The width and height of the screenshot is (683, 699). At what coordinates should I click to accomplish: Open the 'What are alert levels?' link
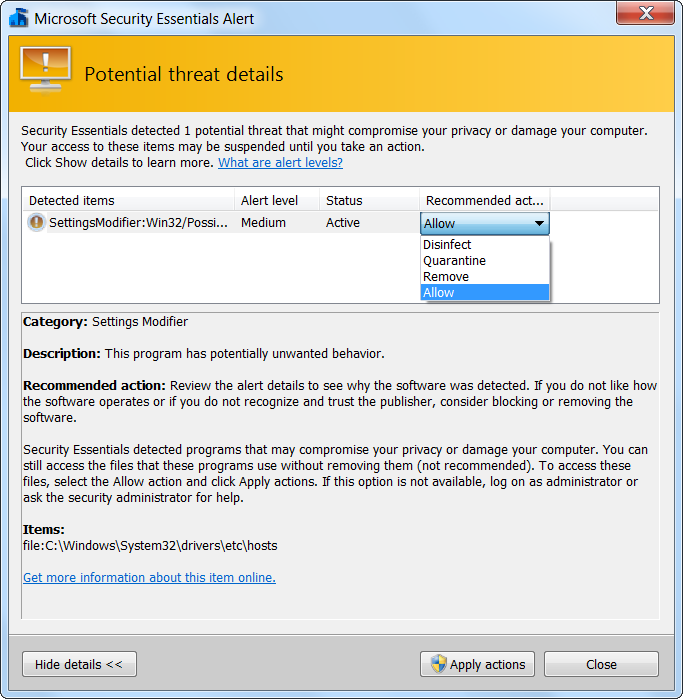(280, 163)
